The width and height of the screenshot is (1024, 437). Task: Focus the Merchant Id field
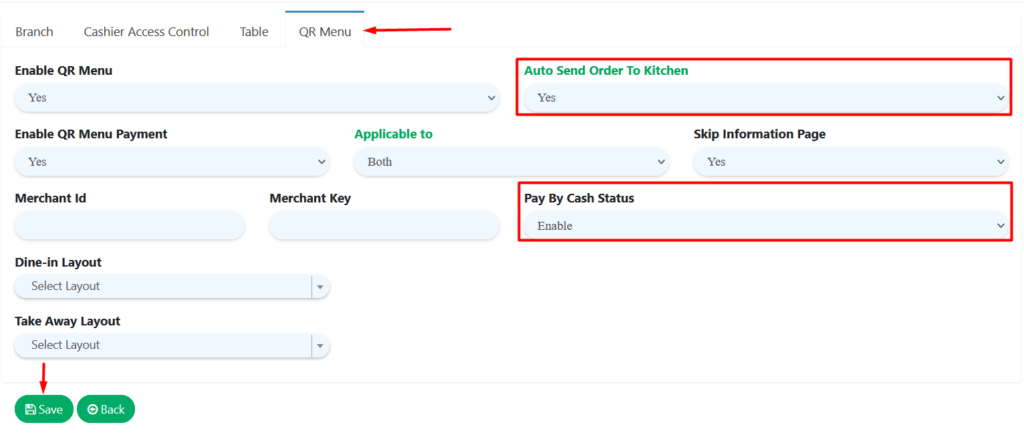pyautogui.click(x=130, y=226)
